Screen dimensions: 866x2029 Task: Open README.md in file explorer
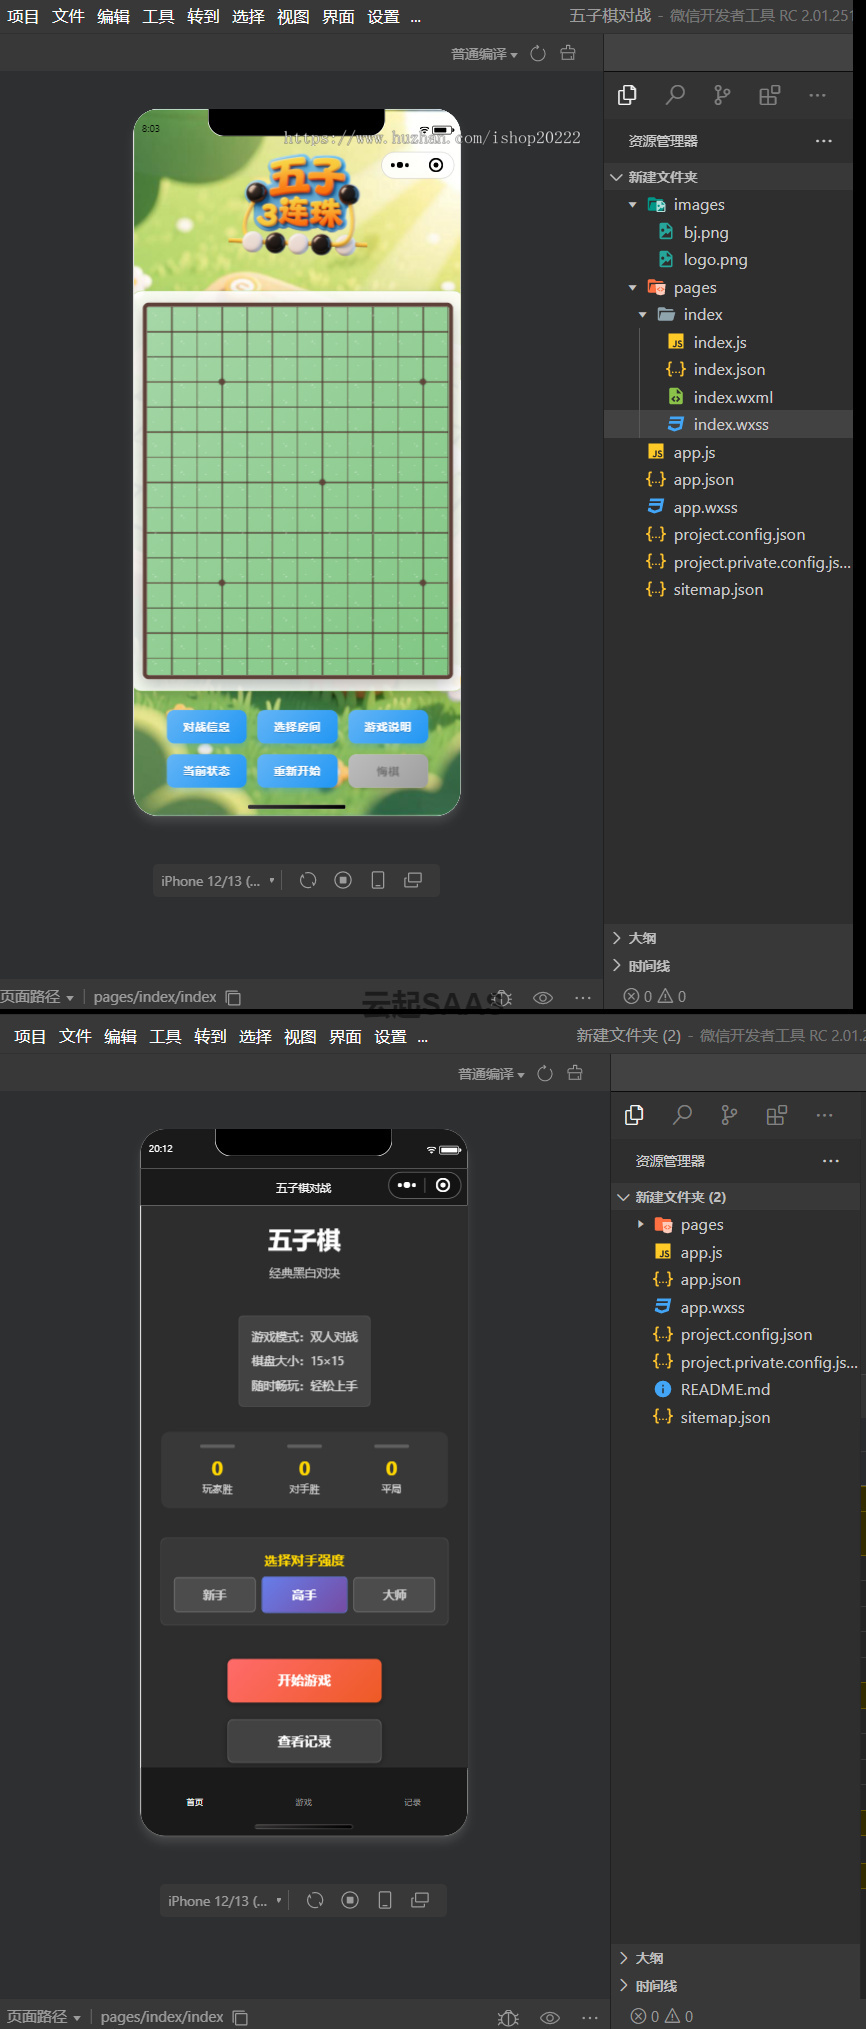coord(725,1390)
